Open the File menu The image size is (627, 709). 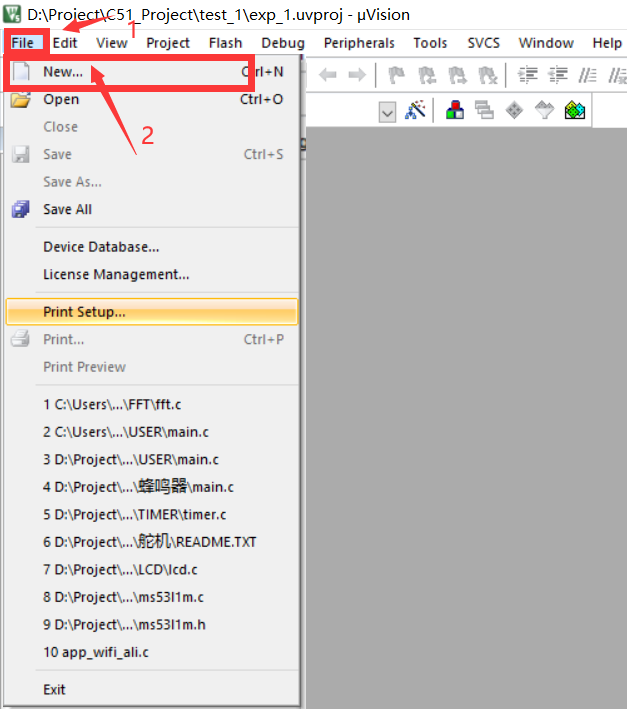pyautogui.click(x=23, y=43)
